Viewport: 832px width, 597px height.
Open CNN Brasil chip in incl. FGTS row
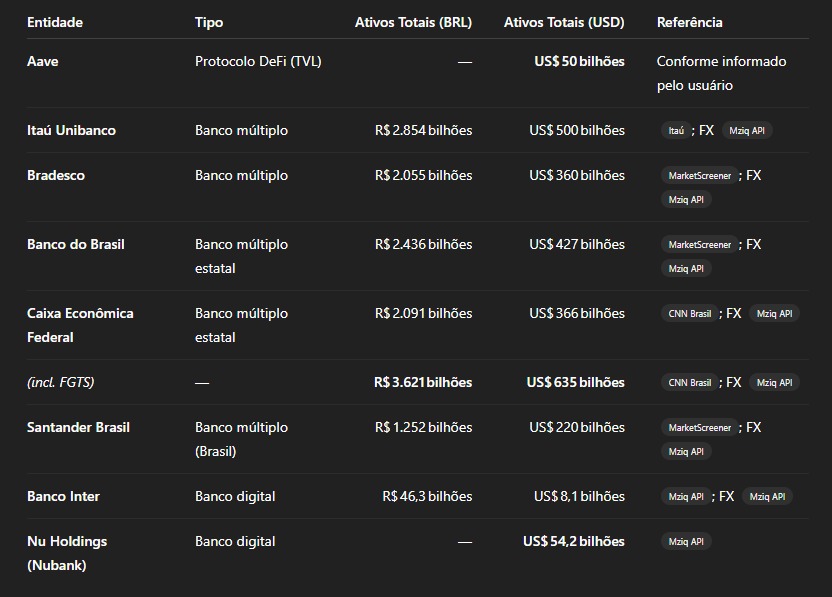(x=689, y=383)
